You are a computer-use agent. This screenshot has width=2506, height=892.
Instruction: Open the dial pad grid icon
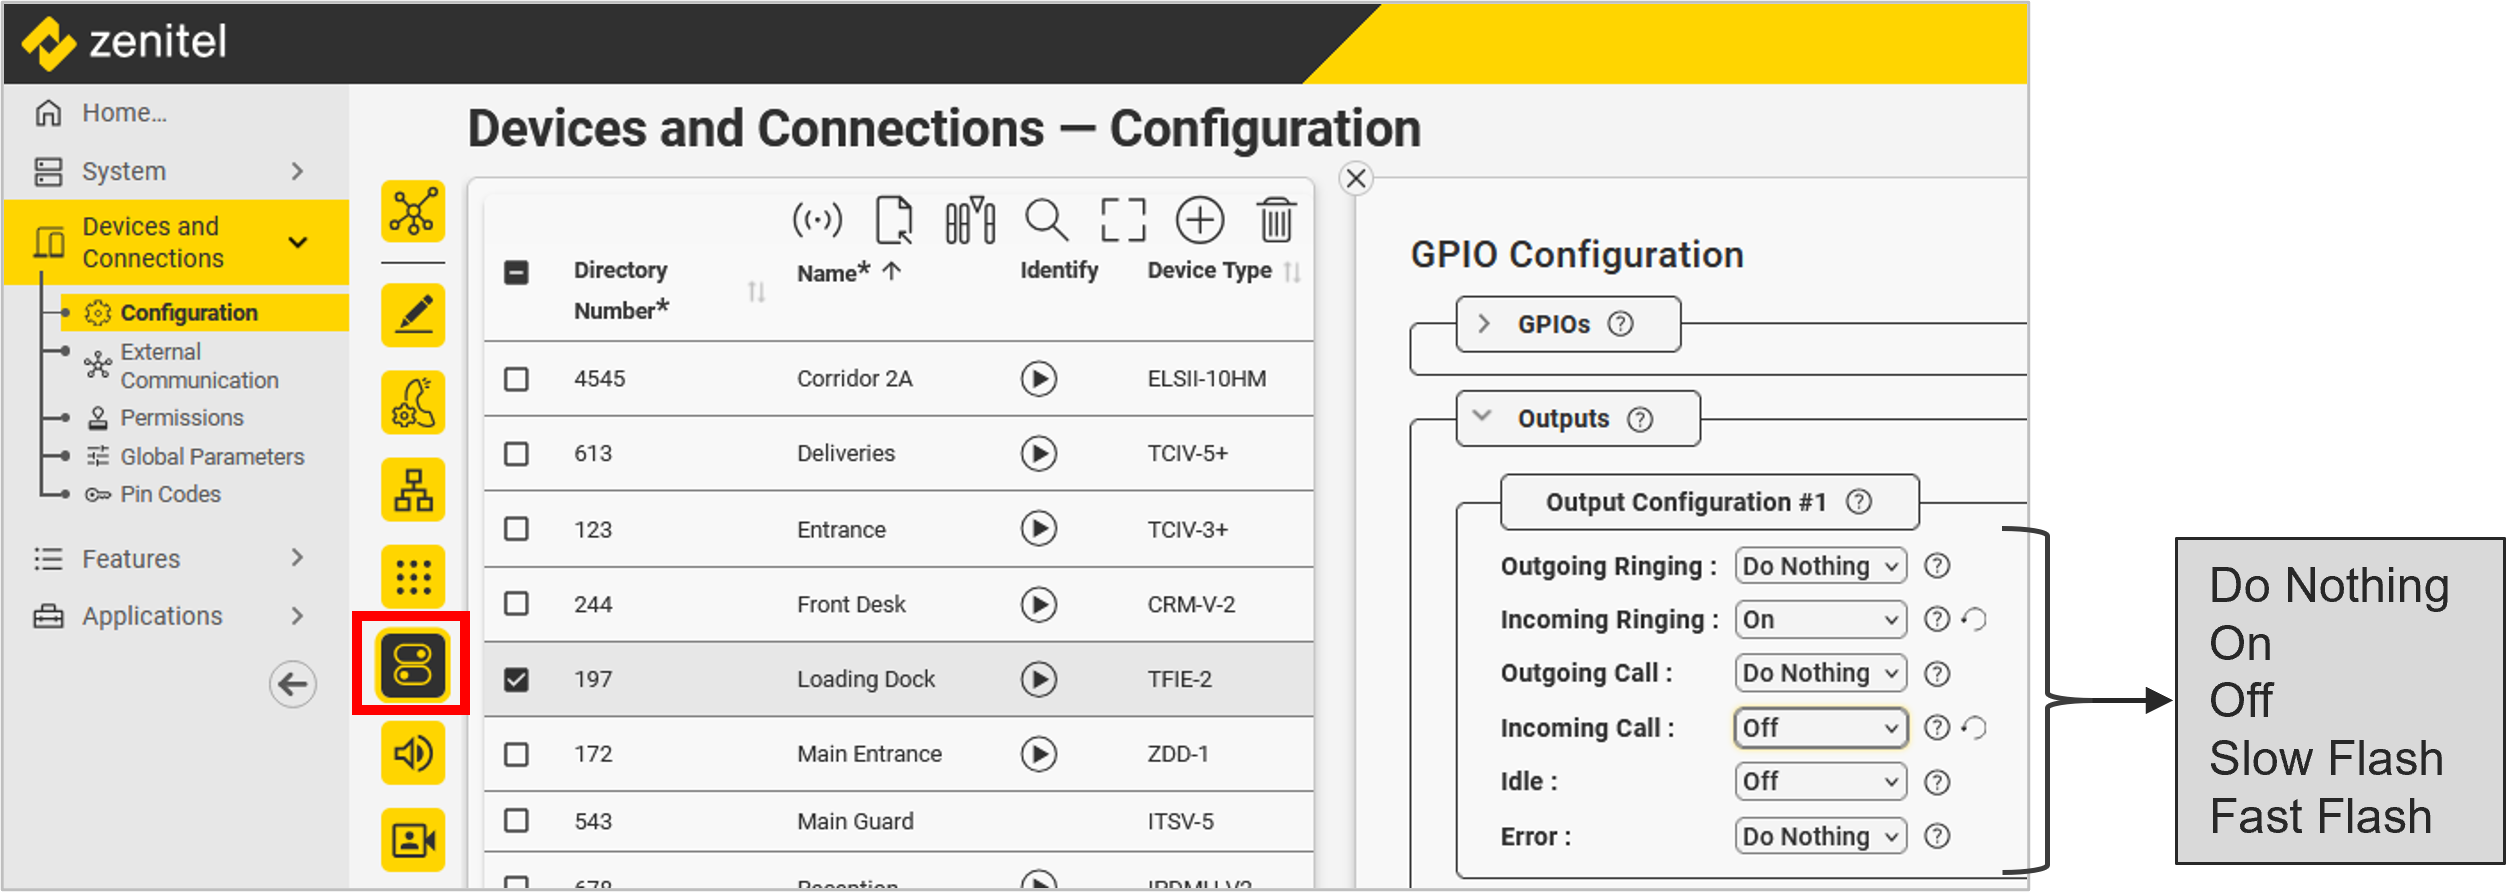coord(412,577)
